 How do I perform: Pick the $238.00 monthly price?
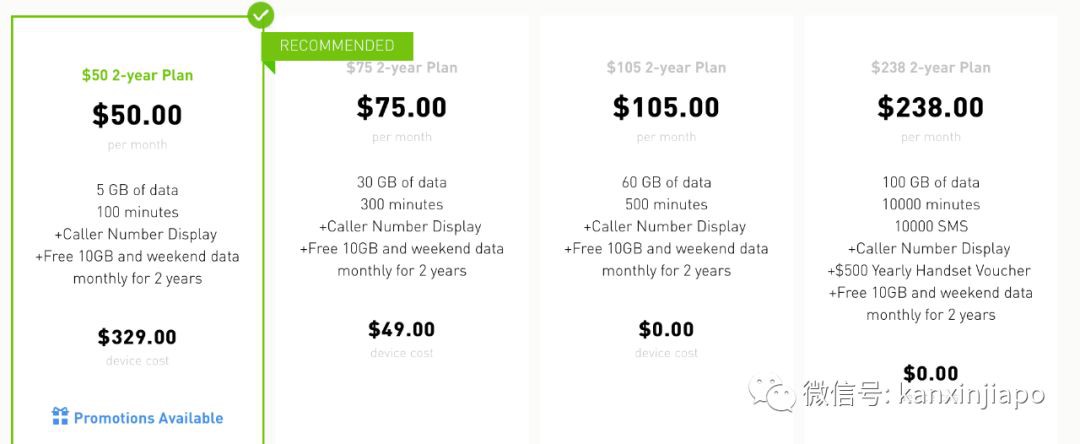coord(930,107)
